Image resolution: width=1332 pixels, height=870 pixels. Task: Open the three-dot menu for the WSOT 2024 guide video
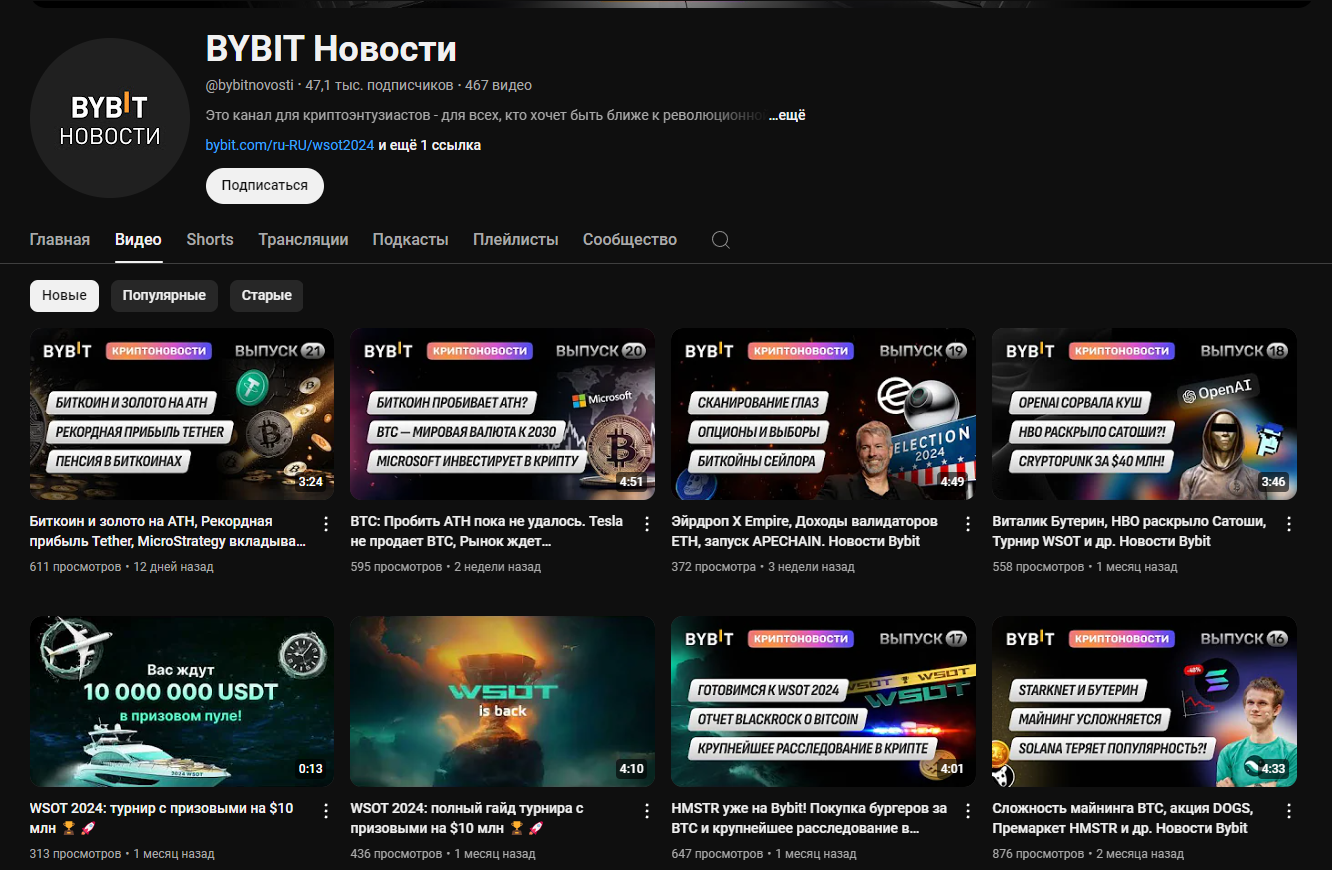pyautogui.click(x=646, y=810)
